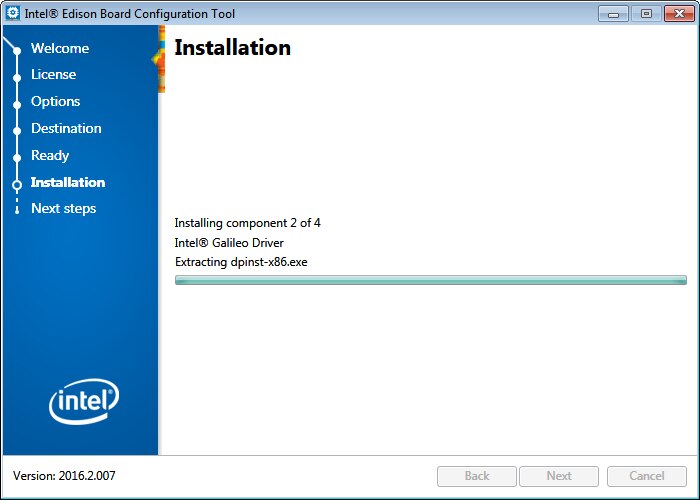Select the Welcome step in the sidebar
The width and height of the screenshot is (700, 500).
pyautogui.click(x=60, y=48)
